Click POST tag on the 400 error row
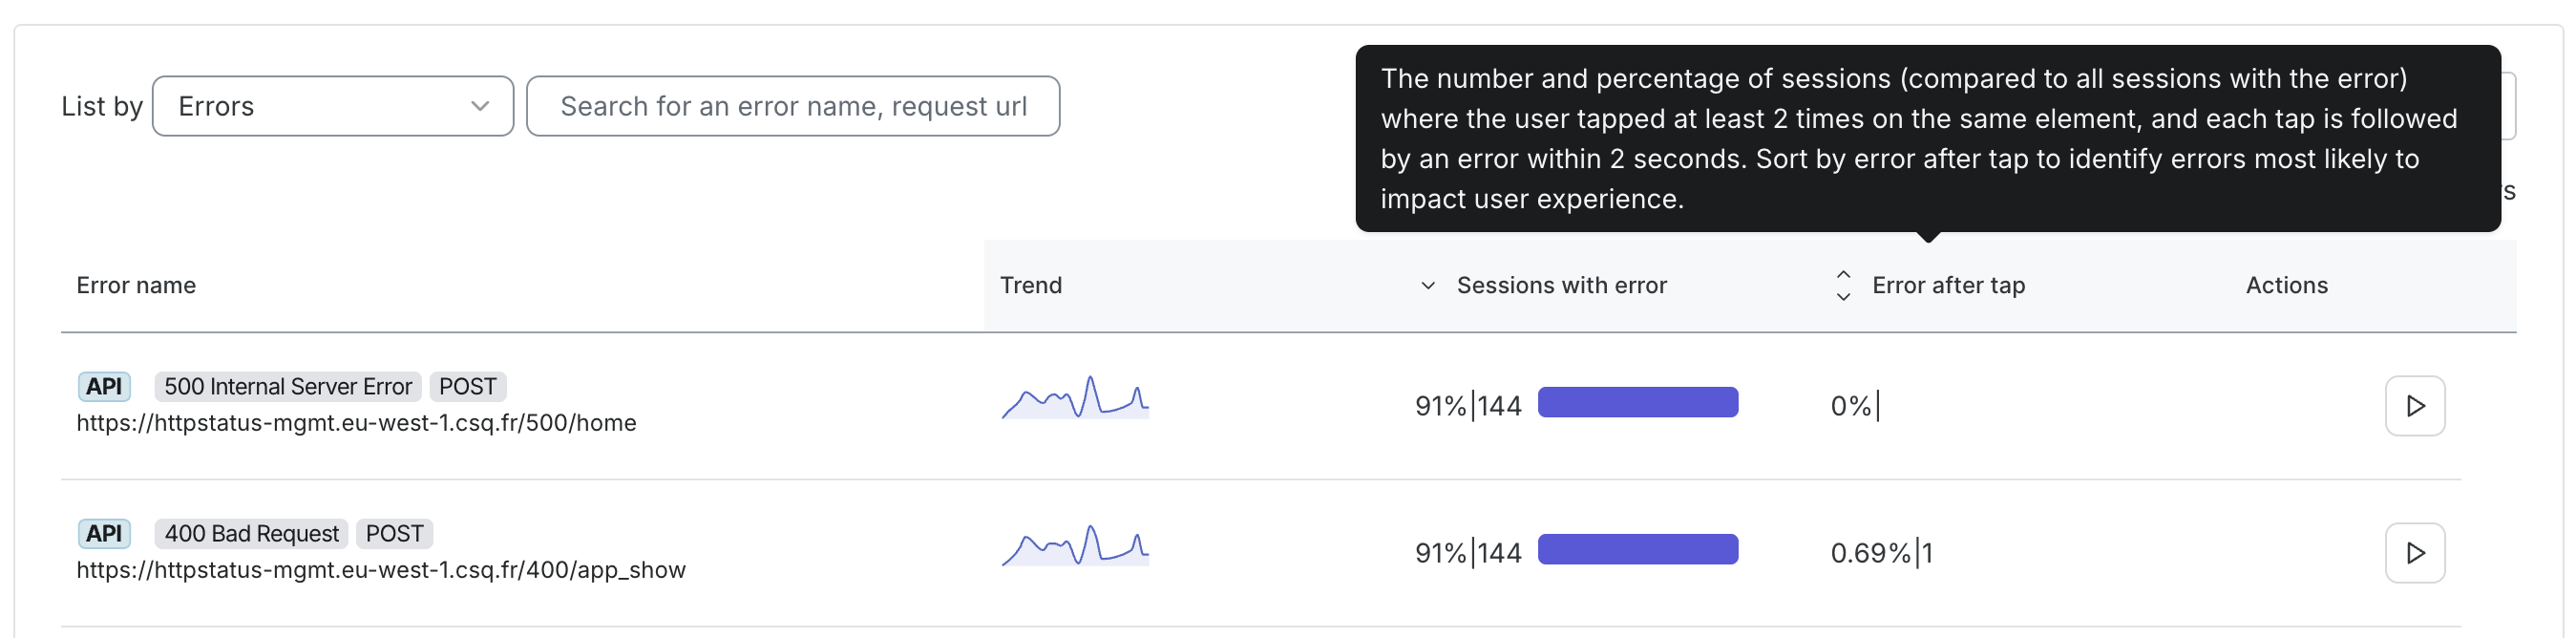 394,533
